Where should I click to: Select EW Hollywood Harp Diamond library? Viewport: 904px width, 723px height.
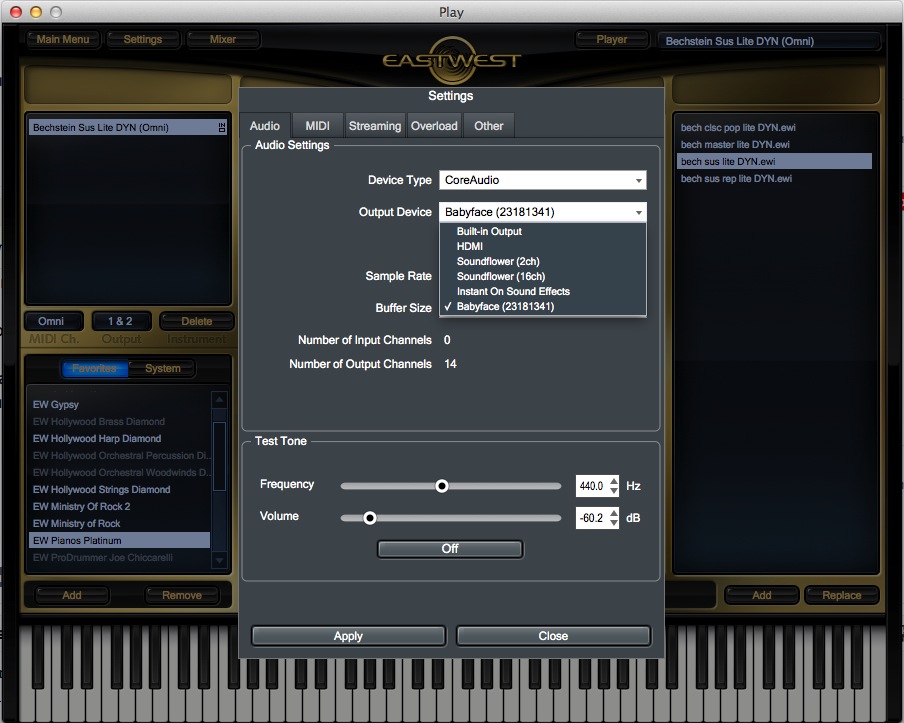click(x=119, y=438)
